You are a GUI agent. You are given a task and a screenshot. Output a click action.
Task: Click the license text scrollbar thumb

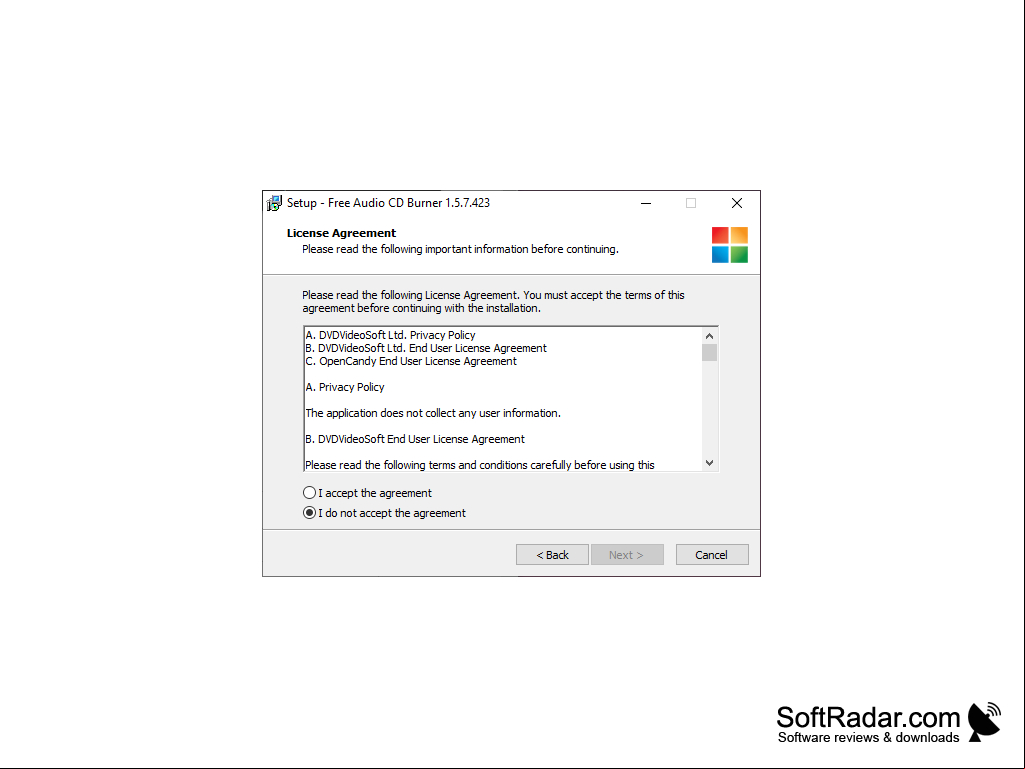click(709, 352)
